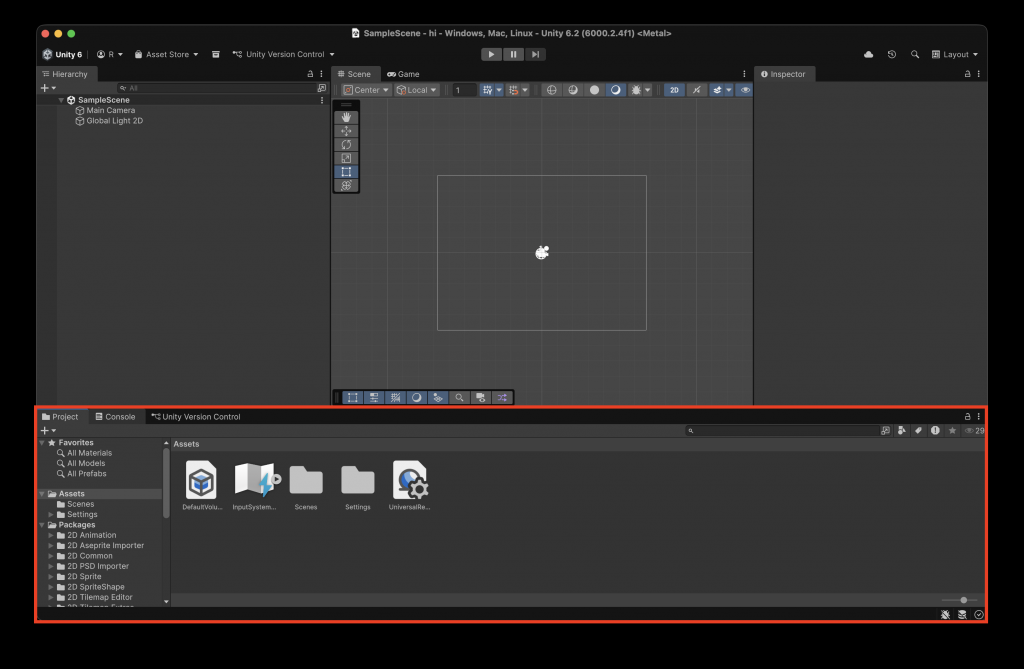Select the Hierarchy tab
This screenshot has height=669, width=1024.
pos(65,74)
